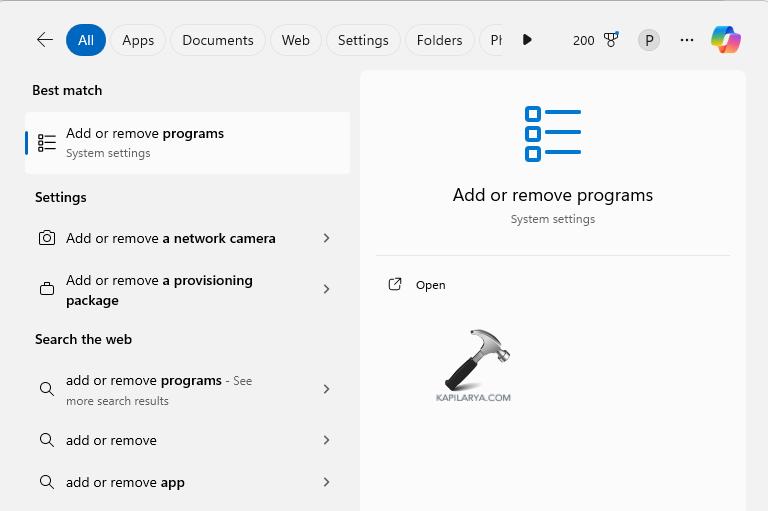Click the provisioning package briefcase icon
768x511 pixels.
tap(47, 289)
